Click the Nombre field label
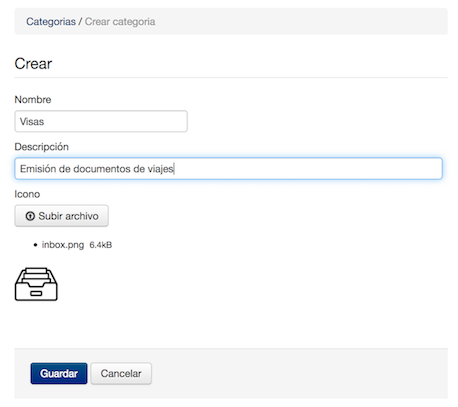The image size is (458, 407). 33,99
